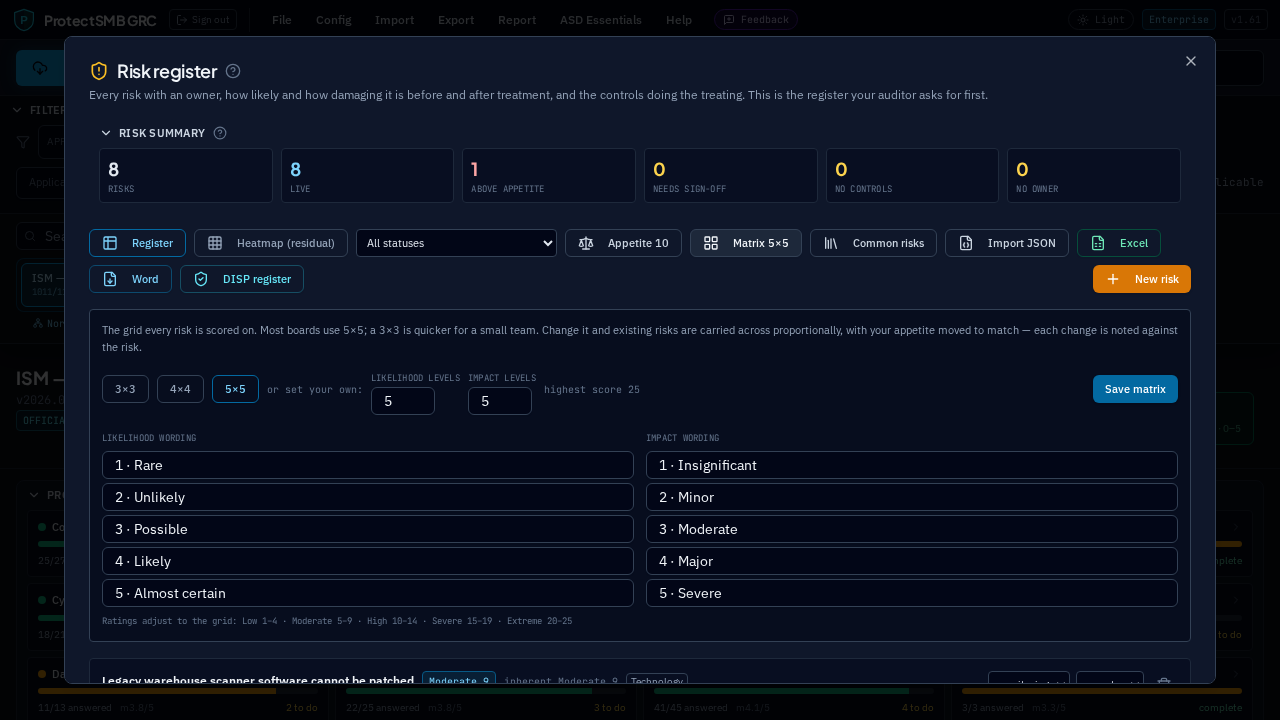Create a New risk

click(x=1142, y=279)
